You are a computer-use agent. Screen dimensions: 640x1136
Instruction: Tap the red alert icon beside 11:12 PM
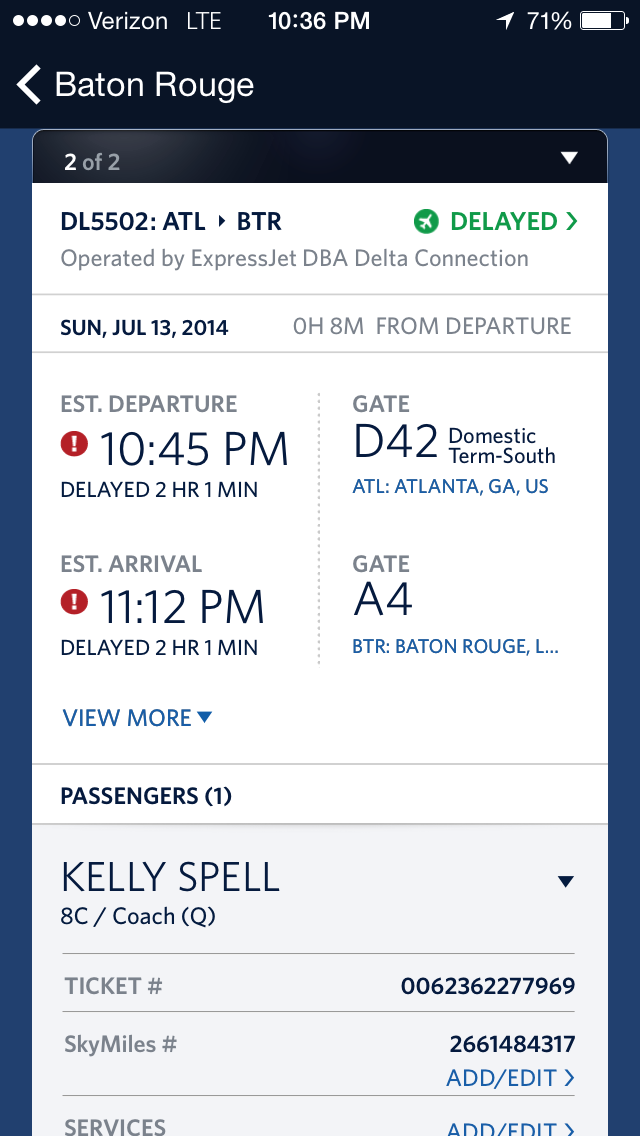(75, 602)
